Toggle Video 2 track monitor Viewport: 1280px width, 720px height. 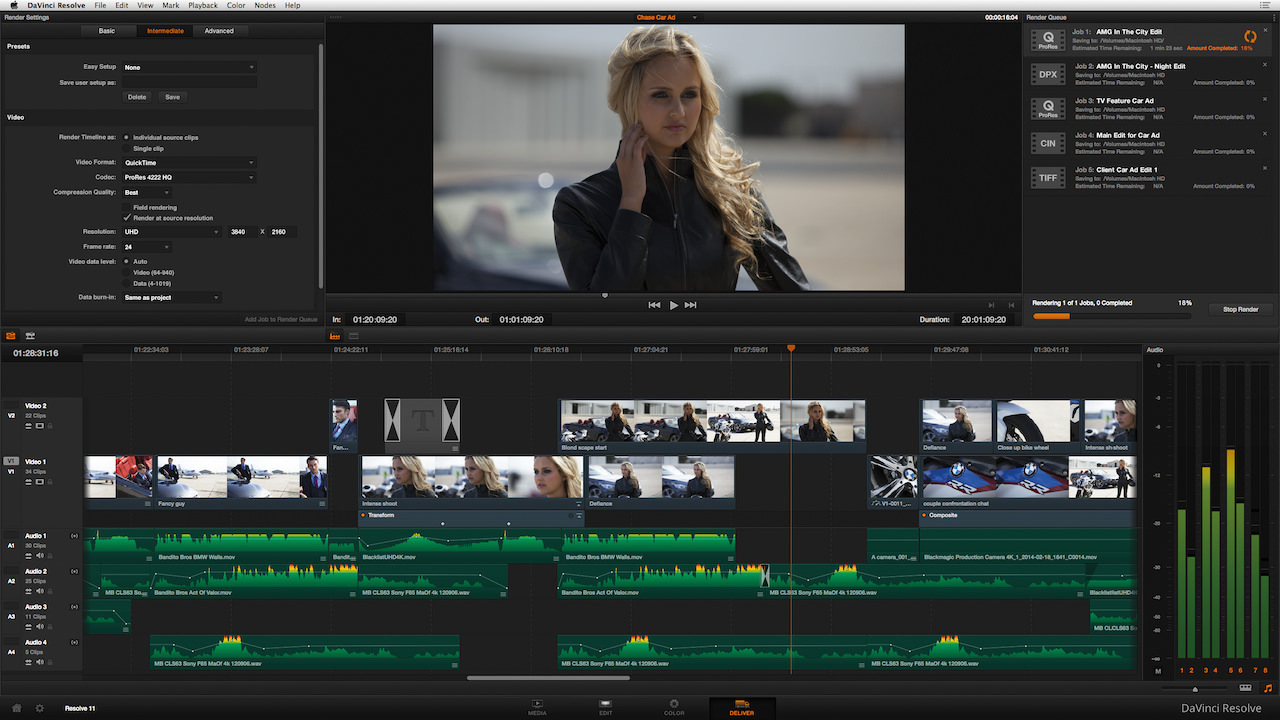click(40, 426)
